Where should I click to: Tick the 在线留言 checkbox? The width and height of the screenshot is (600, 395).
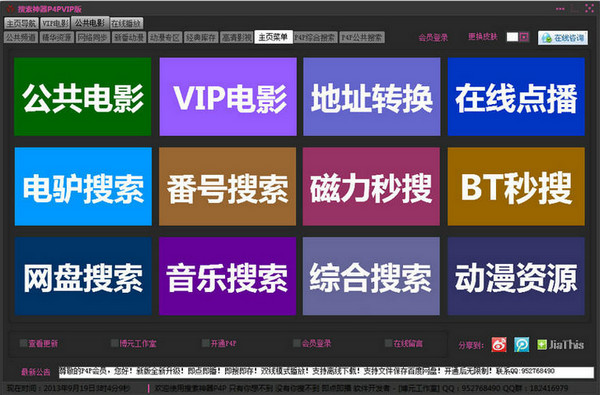[x=388, y=343]
